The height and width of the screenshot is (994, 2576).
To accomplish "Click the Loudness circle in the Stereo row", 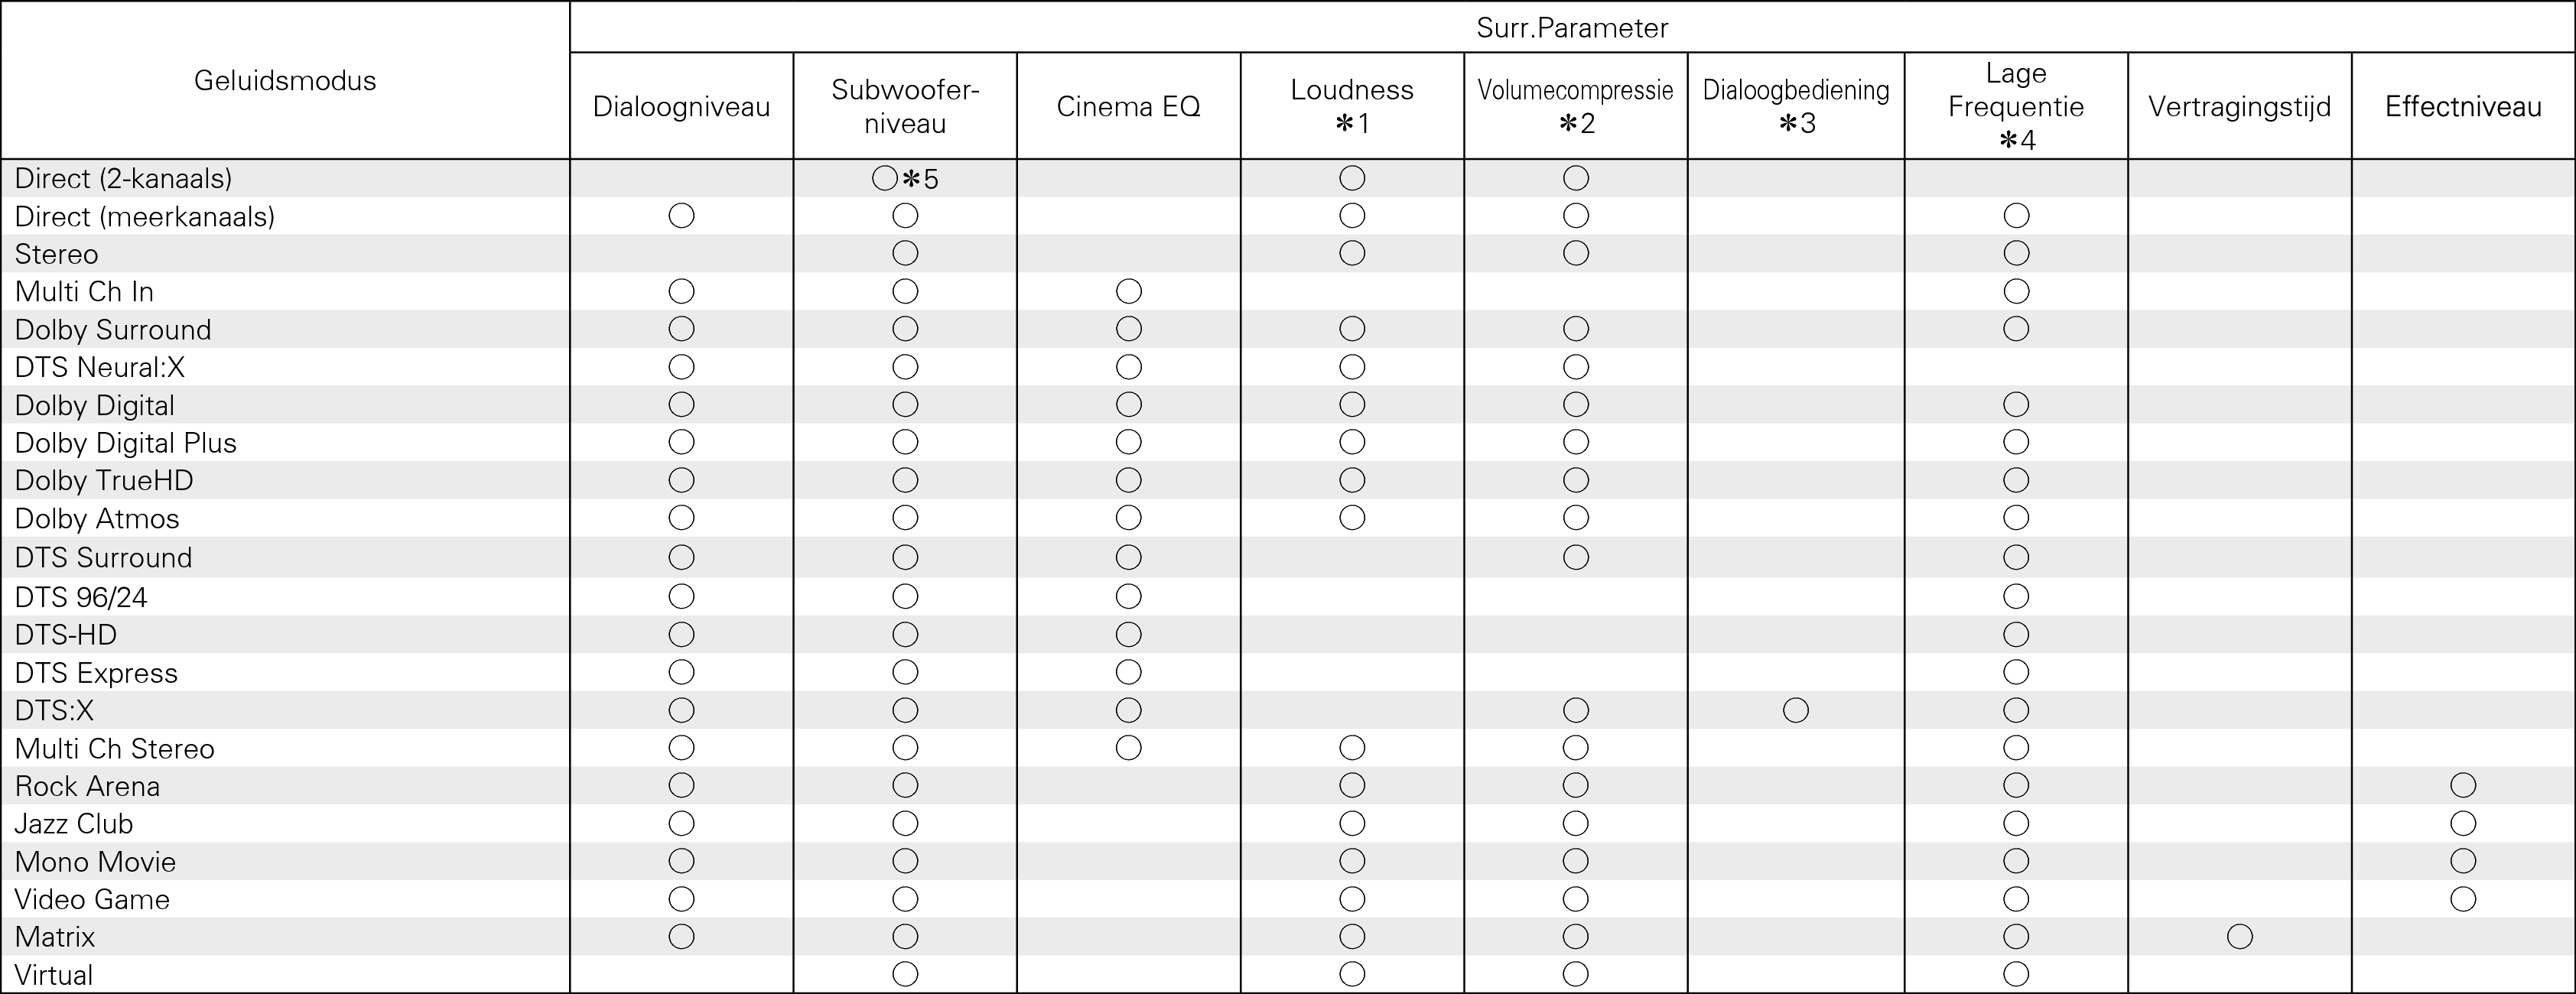I will pyautogui.click(x=1352, y=254).
